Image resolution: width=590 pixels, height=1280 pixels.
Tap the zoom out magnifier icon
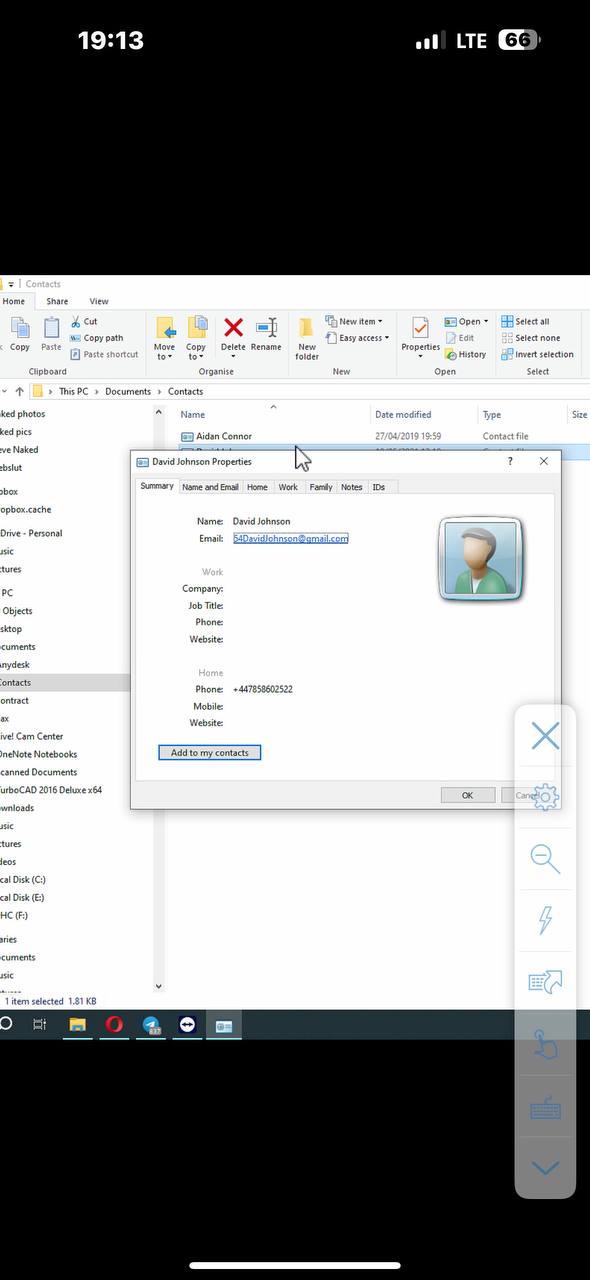click(x=545, y=858)
